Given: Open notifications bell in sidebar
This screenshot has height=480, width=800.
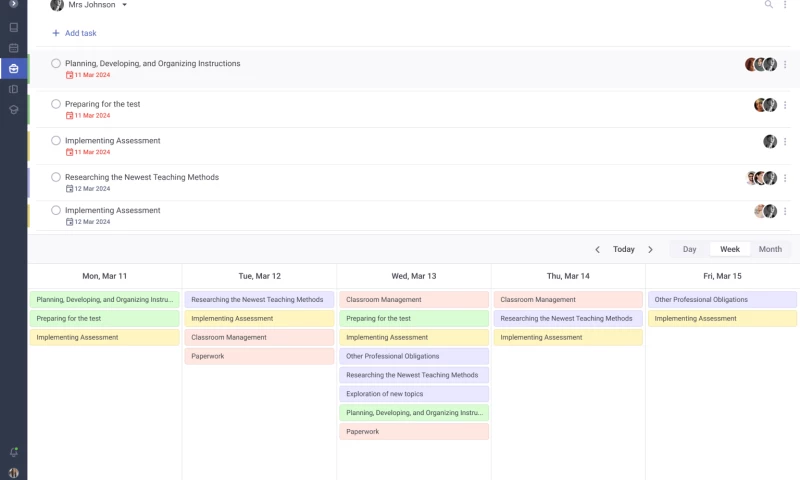Looking at the screenshot, I should coord(14,452).
